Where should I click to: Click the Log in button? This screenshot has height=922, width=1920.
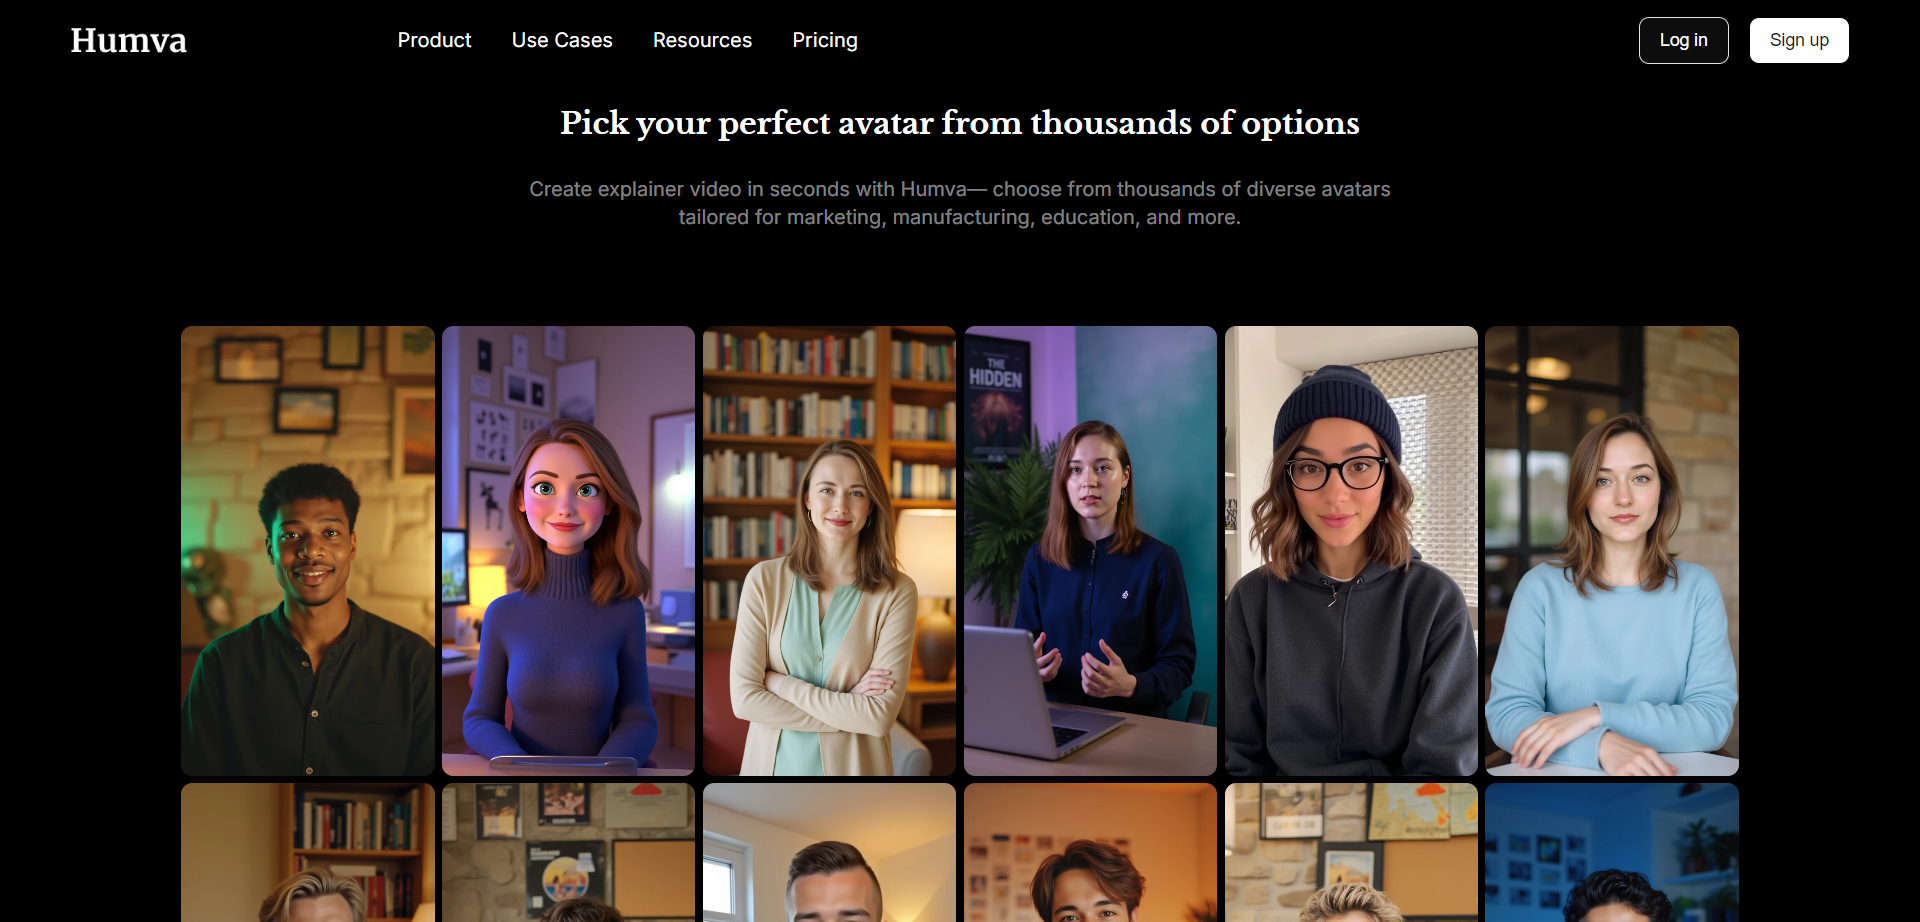[x=1683, y=40]
